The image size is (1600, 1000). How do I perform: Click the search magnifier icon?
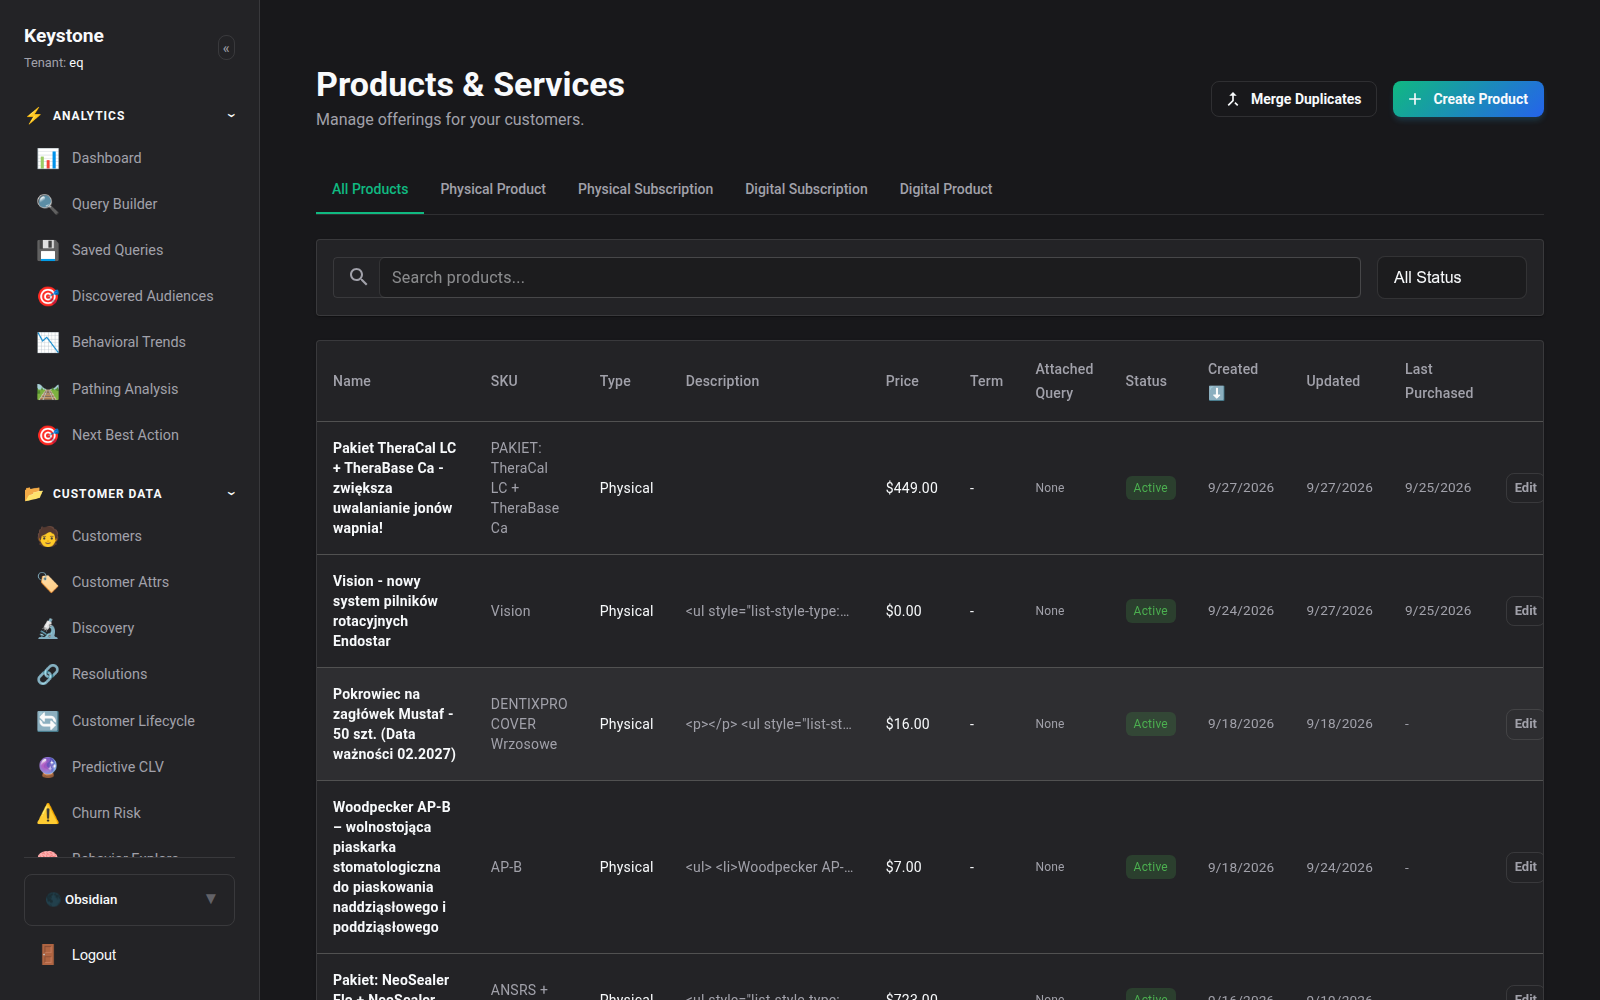(358, 277)
